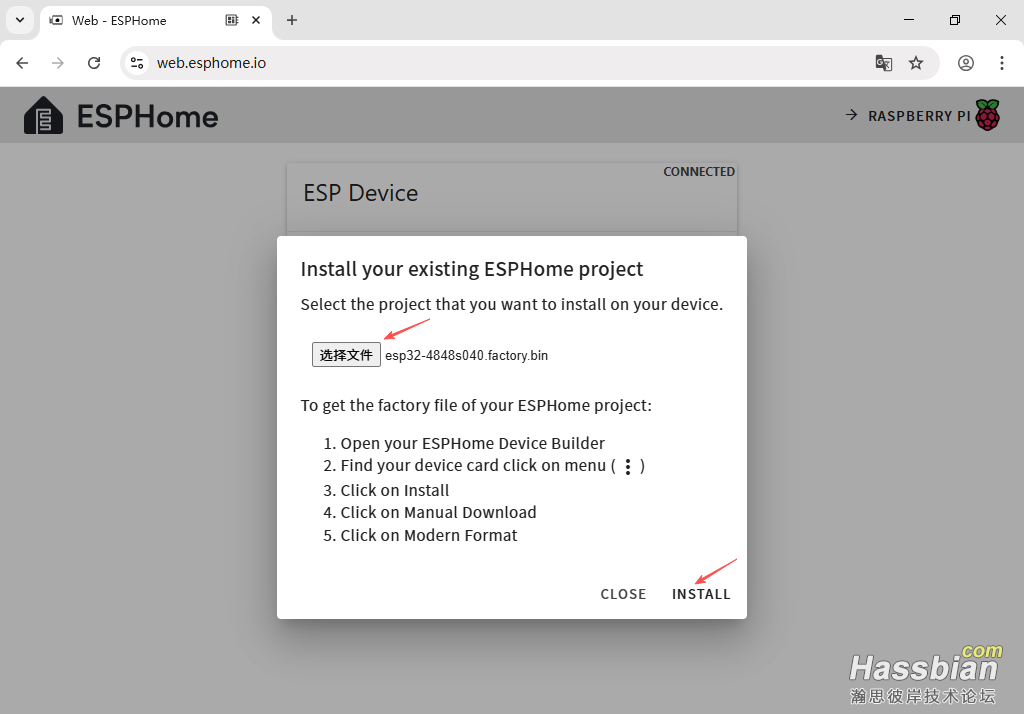
Task: Click INSTALL to flash the firmware
Action: coord(701,594)
